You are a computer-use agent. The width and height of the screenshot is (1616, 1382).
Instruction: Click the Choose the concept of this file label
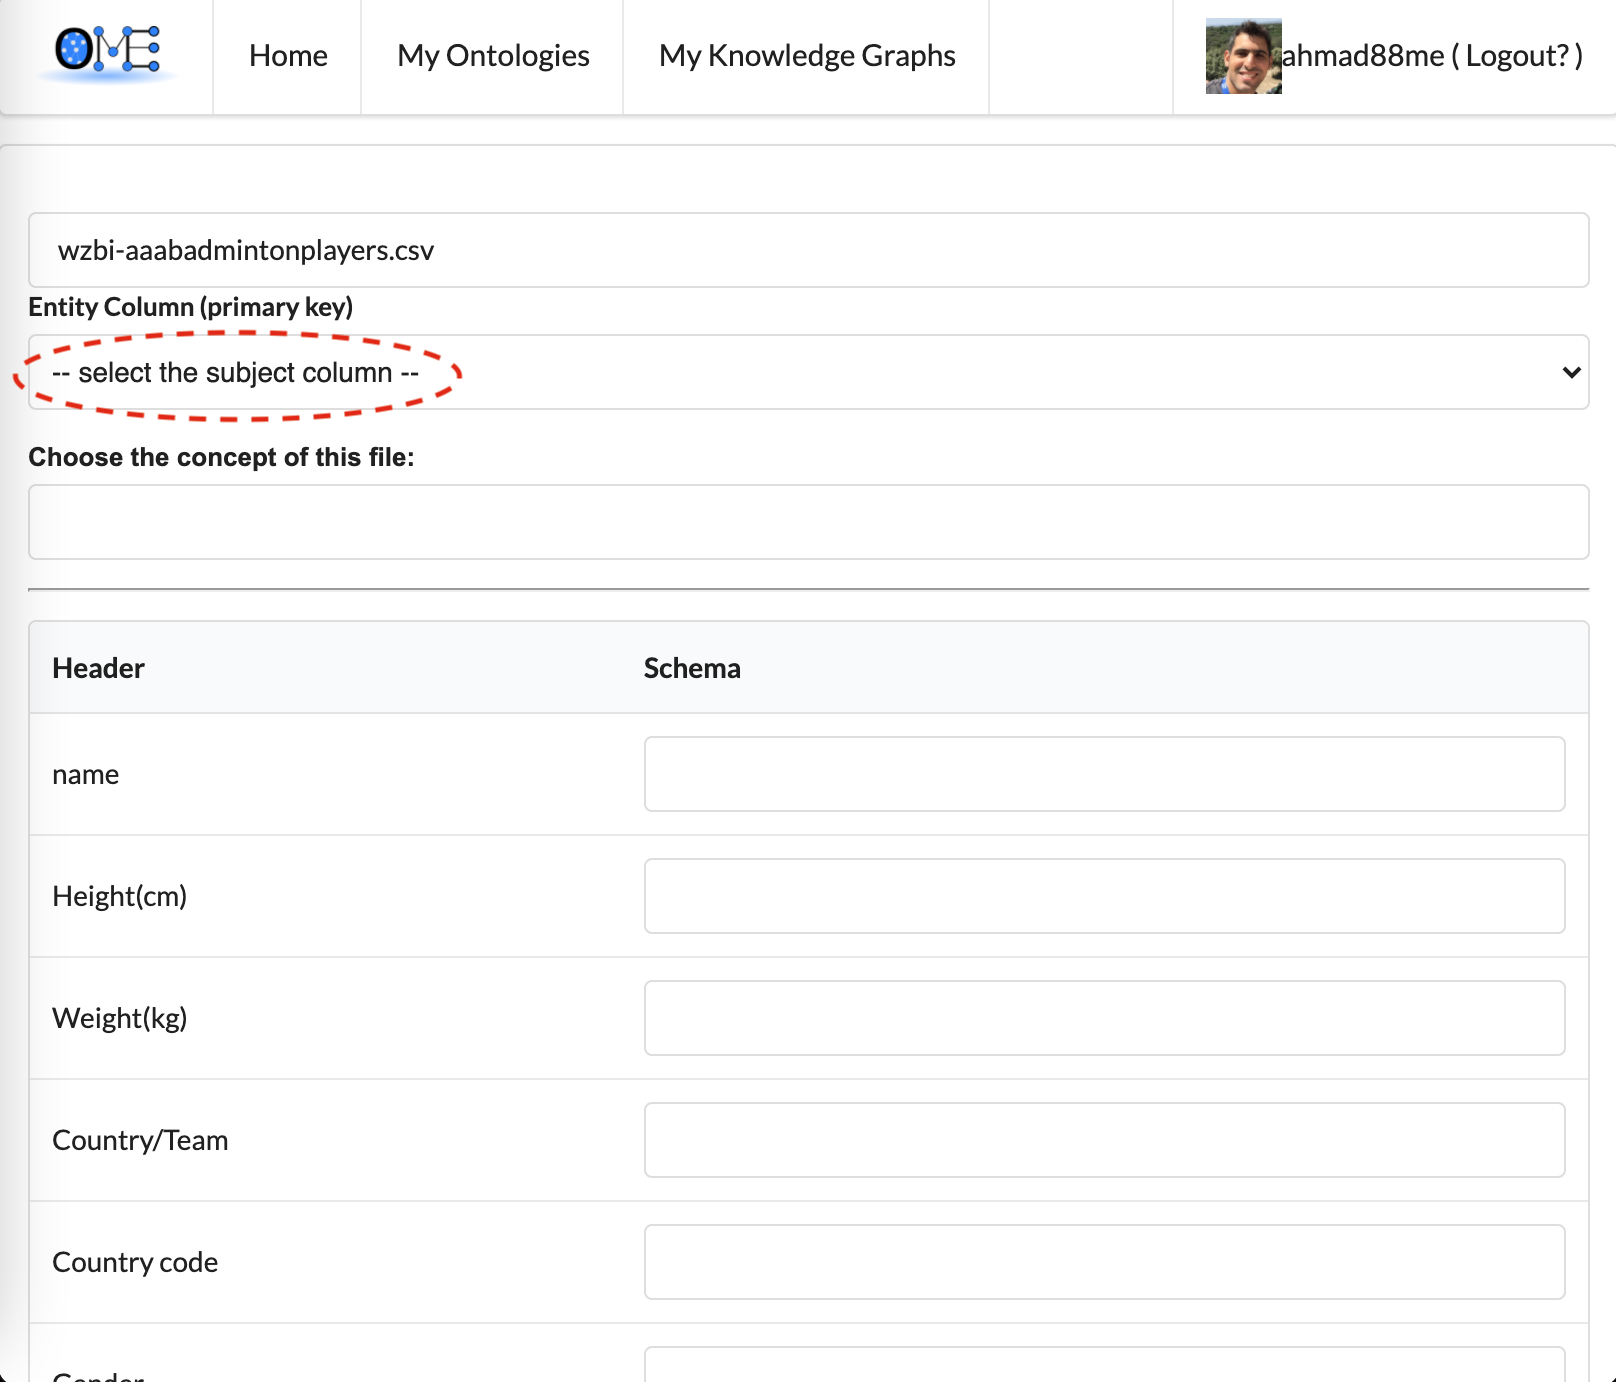[x=221, y=457]
